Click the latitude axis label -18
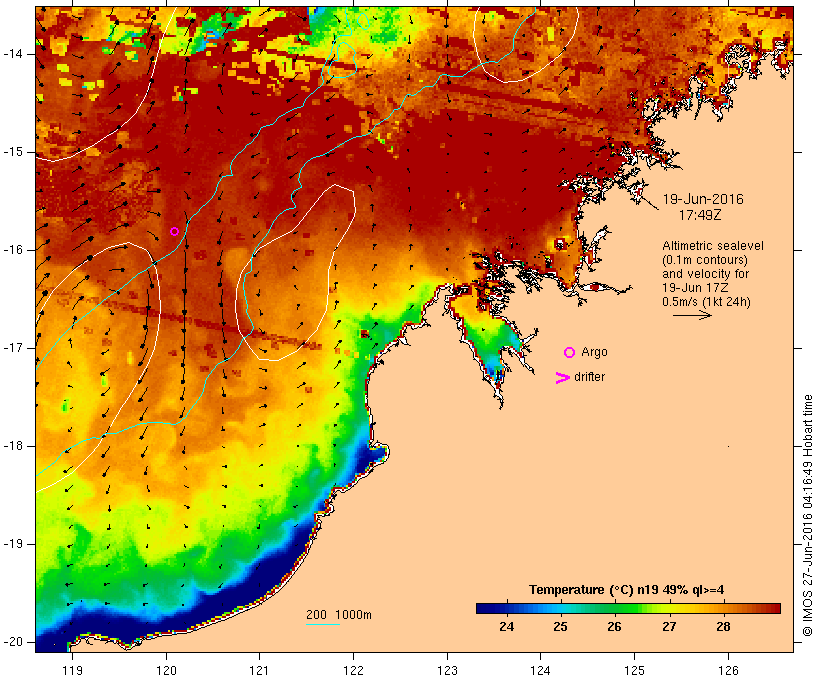The image size is (820, 680). click(x=13, y=446)
